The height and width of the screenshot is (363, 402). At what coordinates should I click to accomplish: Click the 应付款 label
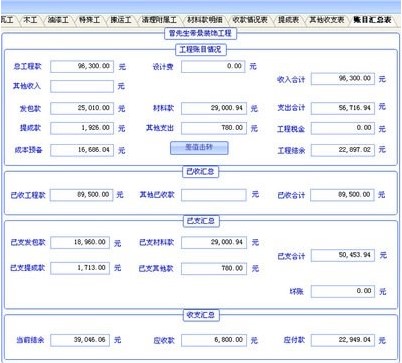(x=294, y=340)
